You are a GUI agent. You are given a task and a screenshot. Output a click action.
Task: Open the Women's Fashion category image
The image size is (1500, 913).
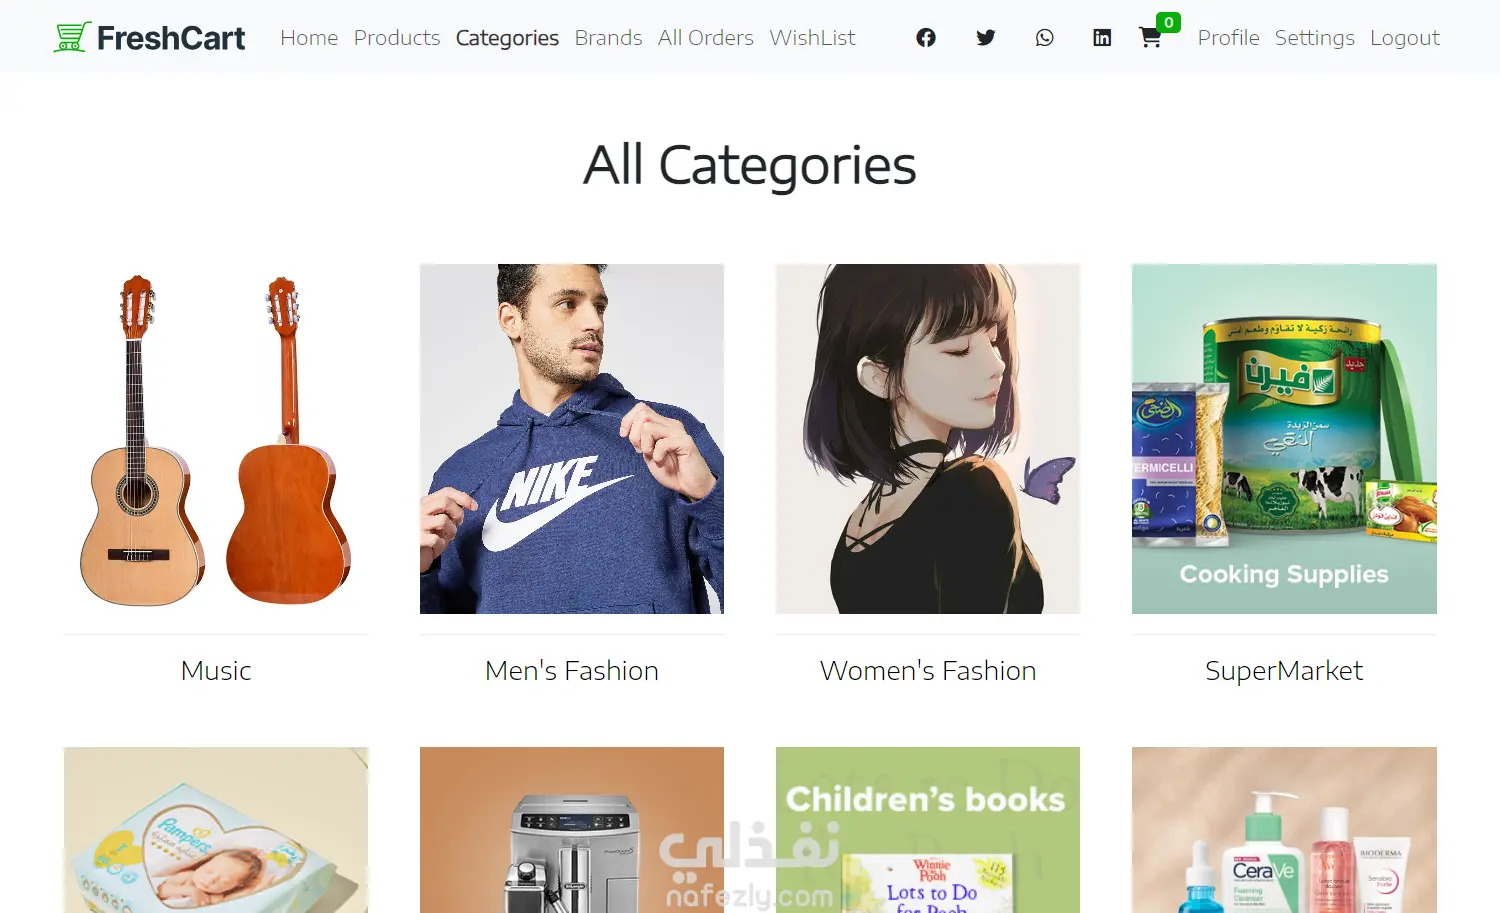click(x=928, y=439)
